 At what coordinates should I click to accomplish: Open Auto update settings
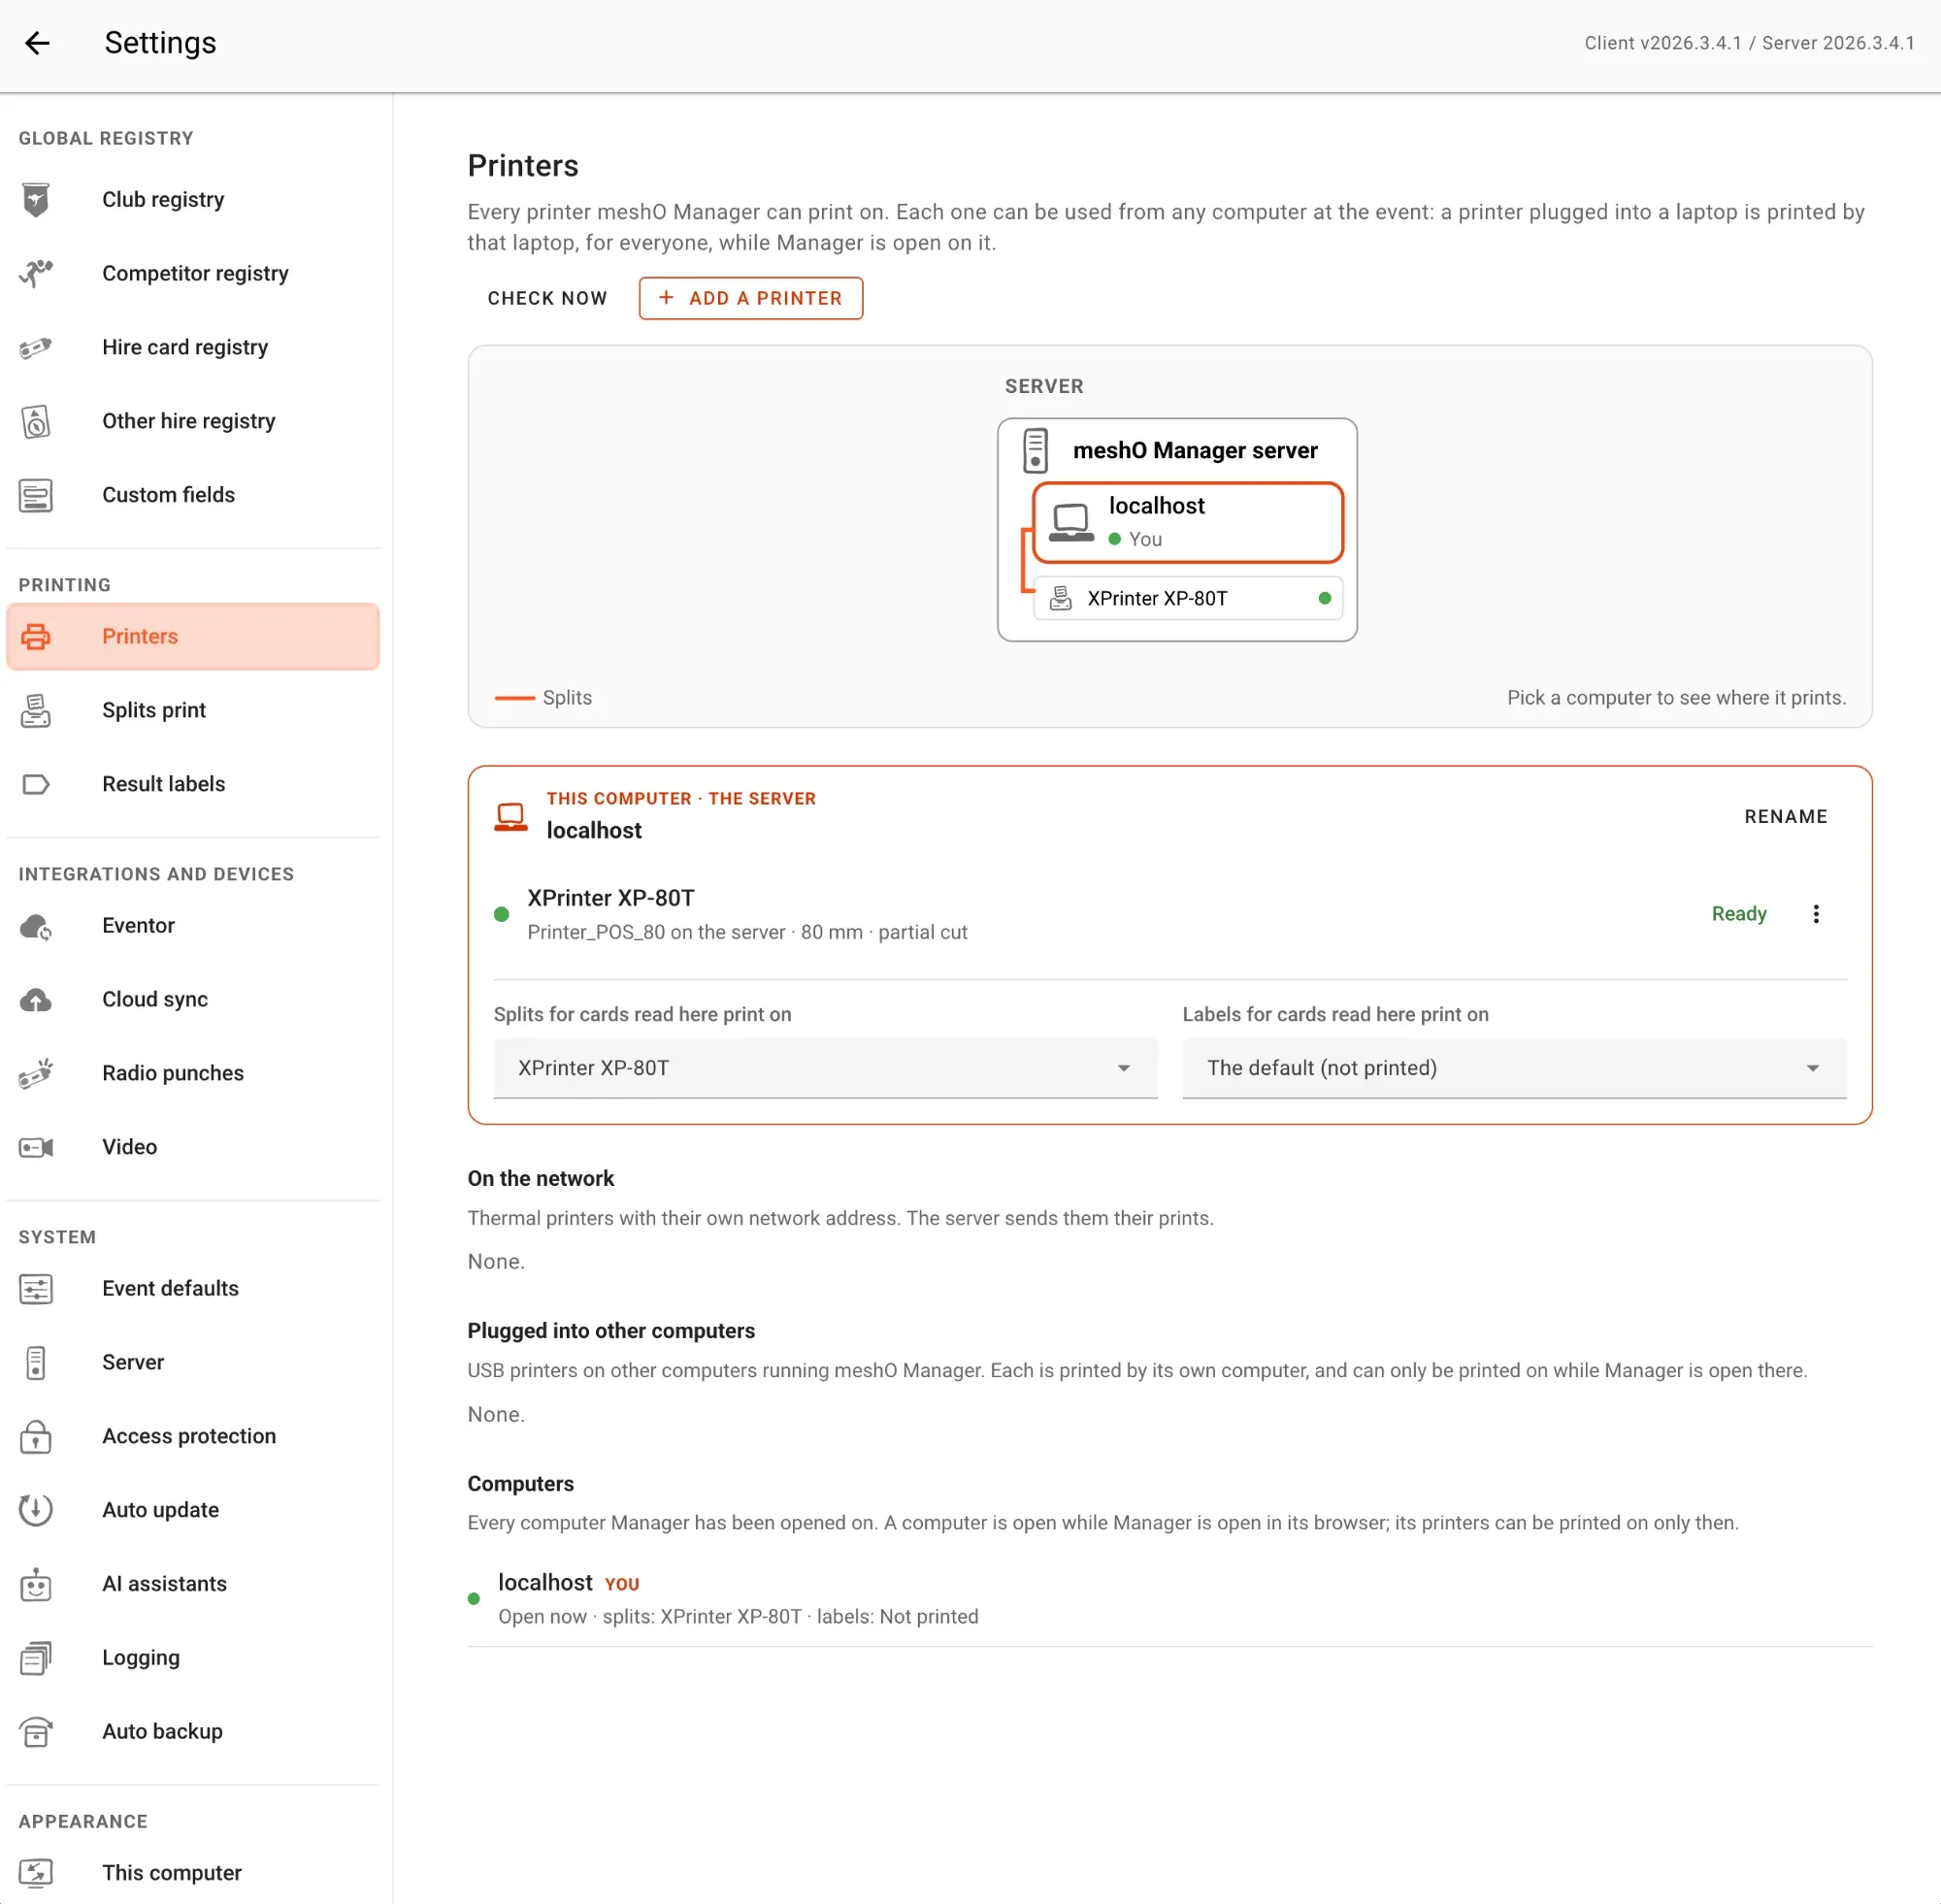click(x=193, y=1510)
